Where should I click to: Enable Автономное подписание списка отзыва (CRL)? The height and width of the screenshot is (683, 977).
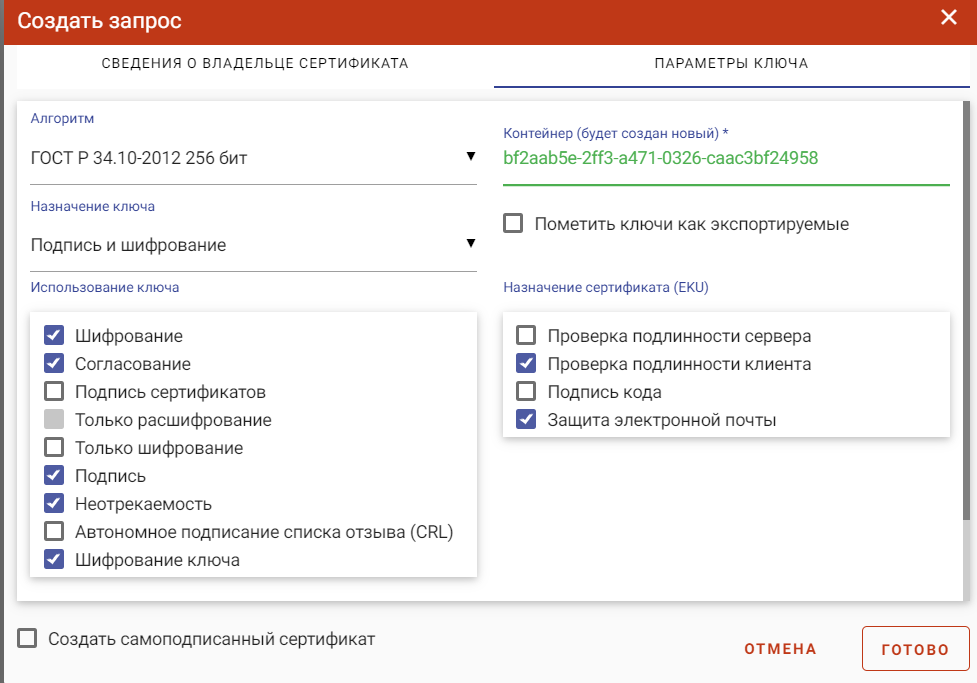pos(54,532)
